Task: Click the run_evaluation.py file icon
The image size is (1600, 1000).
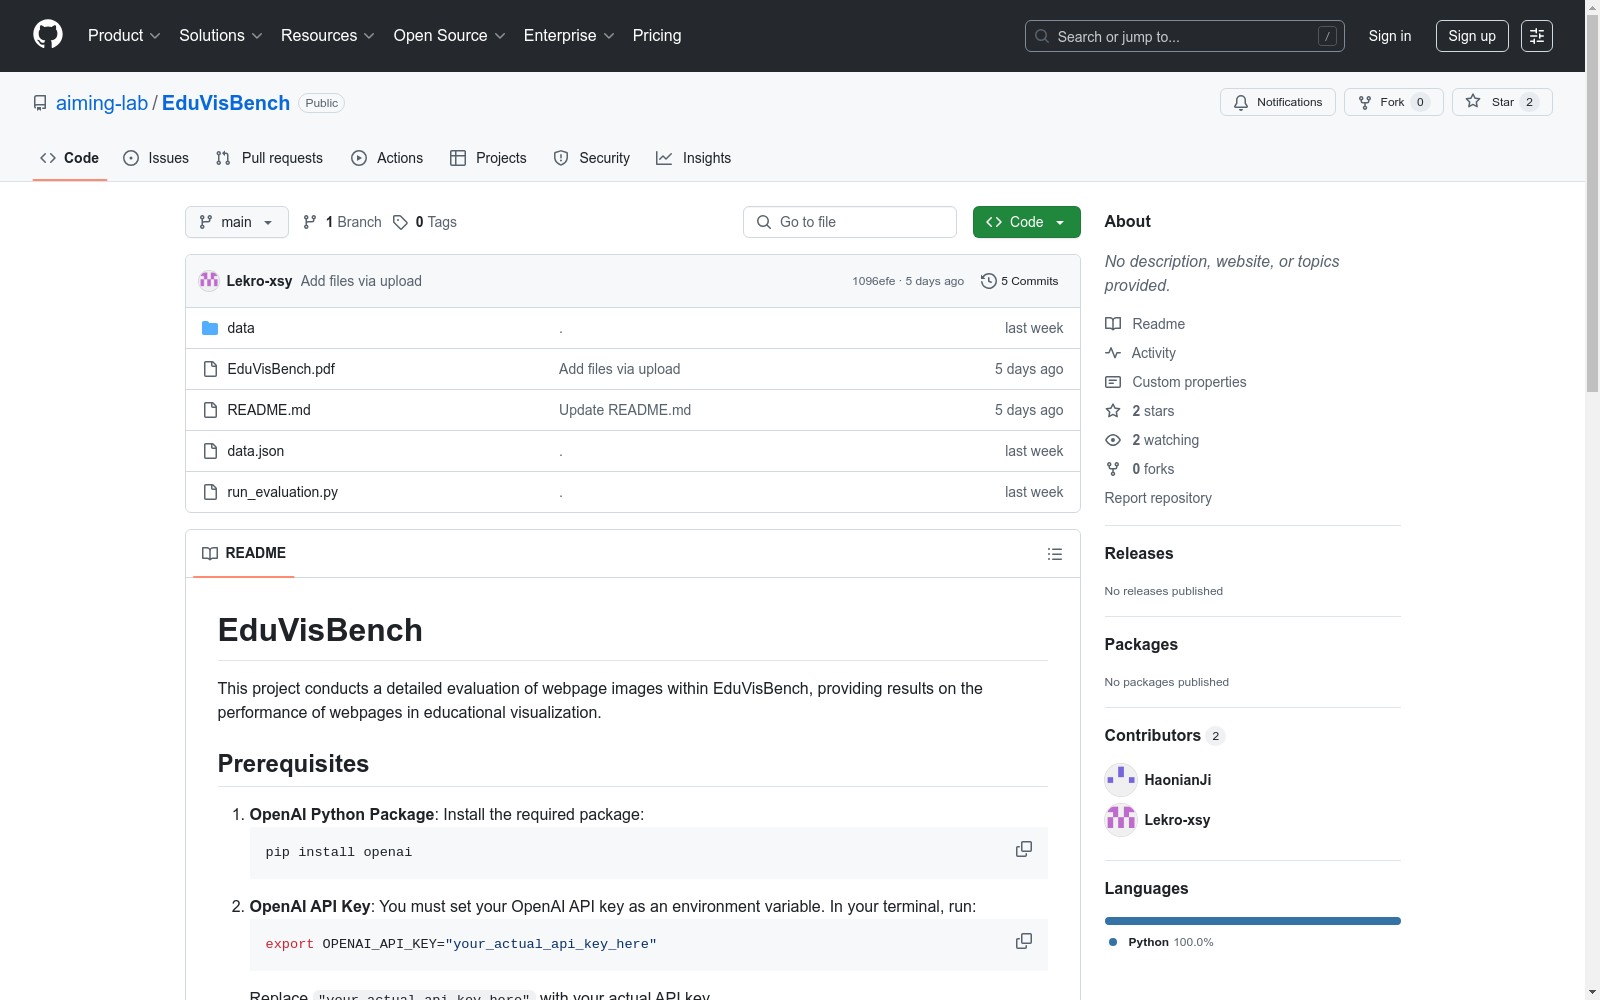Action: coord(210,492)
